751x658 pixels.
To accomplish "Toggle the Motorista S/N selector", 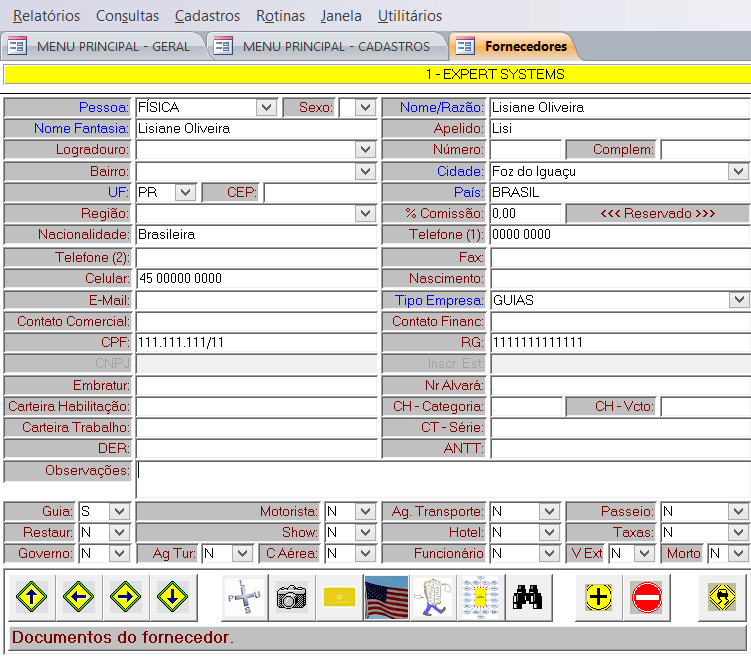I will (364, 512).
